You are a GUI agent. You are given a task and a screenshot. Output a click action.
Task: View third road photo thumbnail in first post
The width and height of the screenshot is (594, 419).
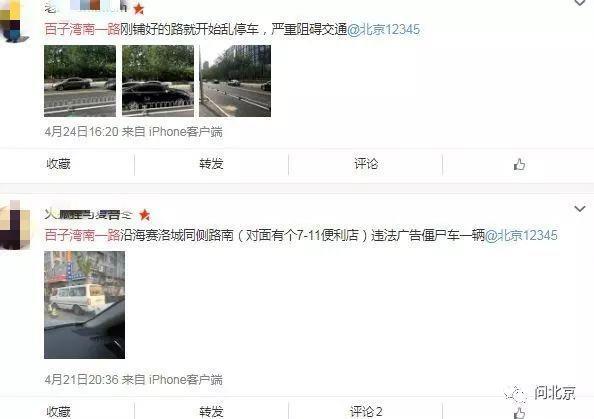pyautogui.click(x=235, y=81)
